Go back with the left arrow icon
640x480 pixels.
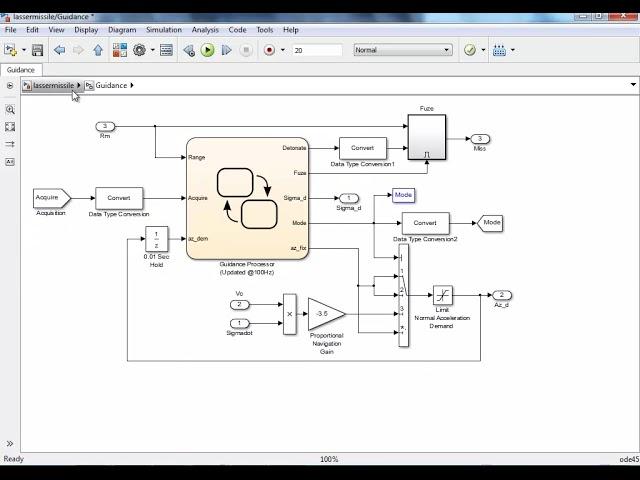coord(60,50)
